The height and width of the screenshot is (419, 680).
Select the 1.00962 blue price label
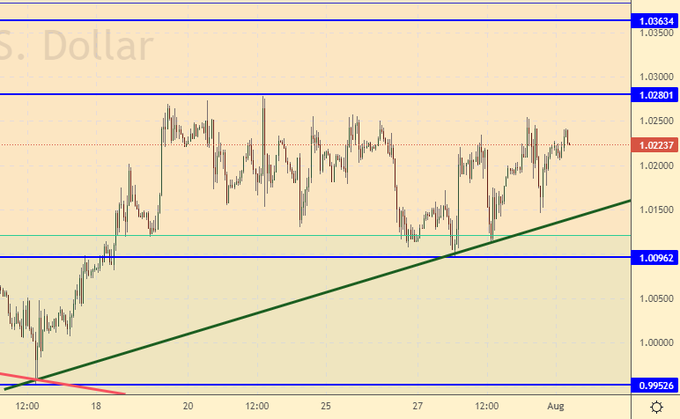[x=654, y=257]
